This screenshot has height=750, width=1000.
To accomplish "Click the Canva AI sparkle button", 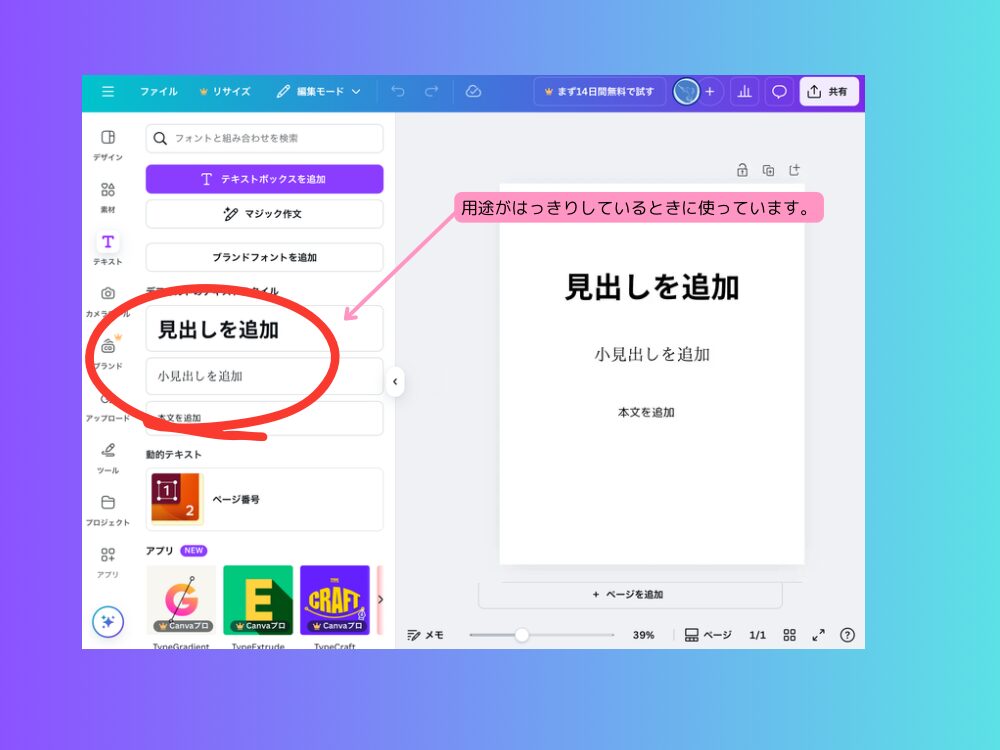I will point(108,622).
